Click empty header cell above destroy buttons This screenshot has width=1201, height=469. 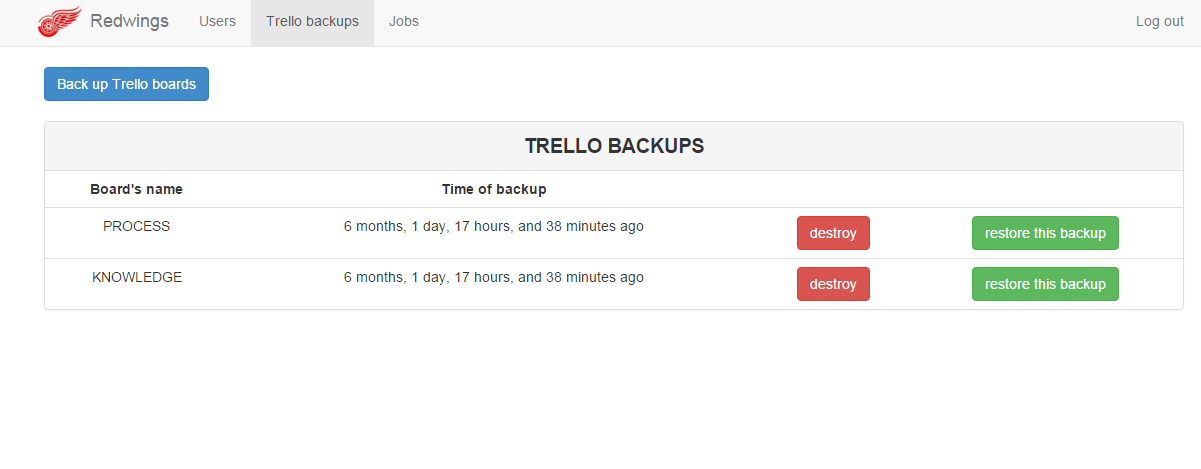[x=833, y=189]
